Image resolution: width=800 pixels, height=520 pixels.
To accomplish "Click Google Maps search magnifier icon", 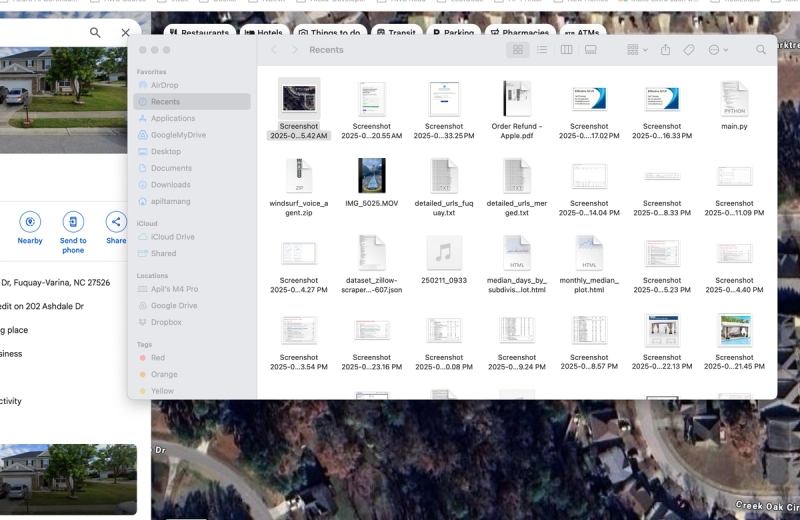I will coord(95,33).
